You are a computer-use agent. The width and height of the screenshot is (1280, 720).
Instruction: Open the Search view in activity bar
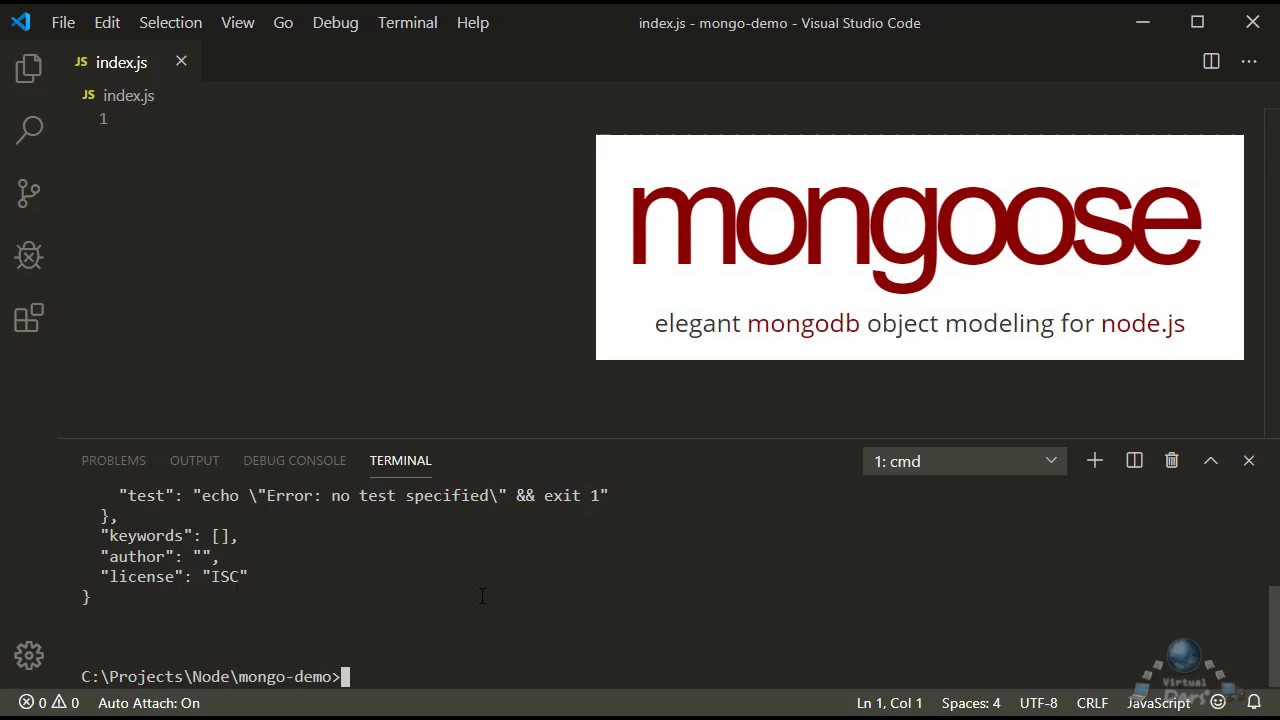click(x=29, y=130)
